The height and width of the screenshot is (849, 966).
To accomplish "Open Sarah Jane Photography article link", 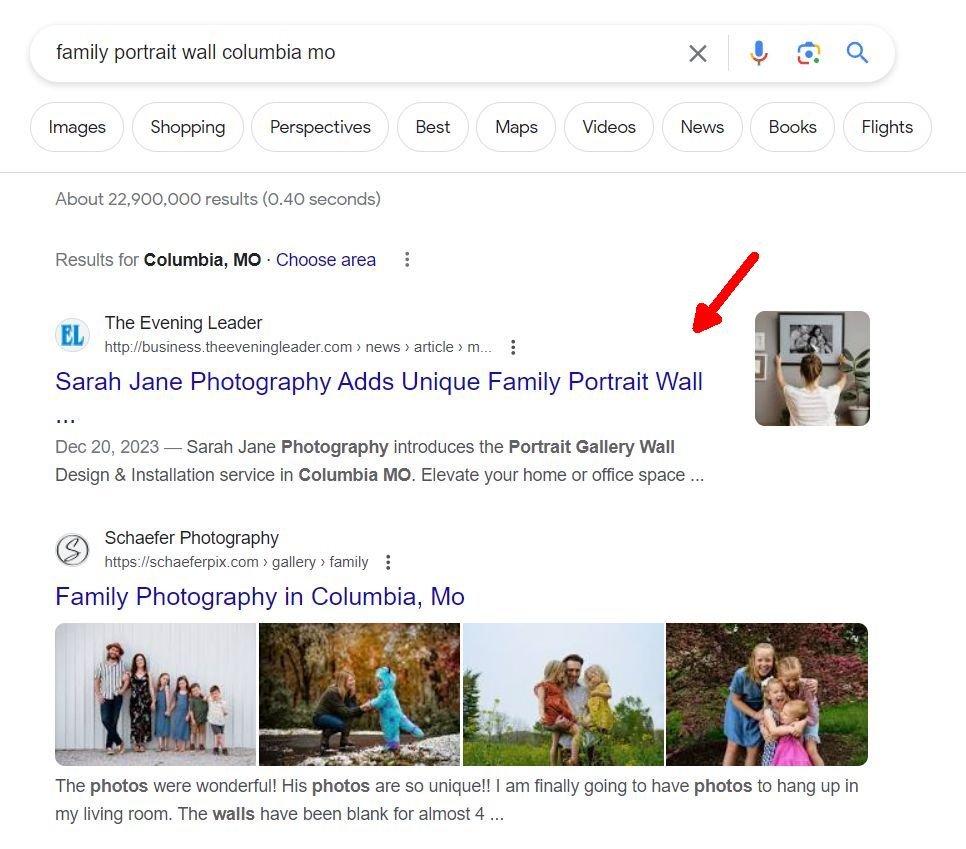I will (x=378, y=382).
